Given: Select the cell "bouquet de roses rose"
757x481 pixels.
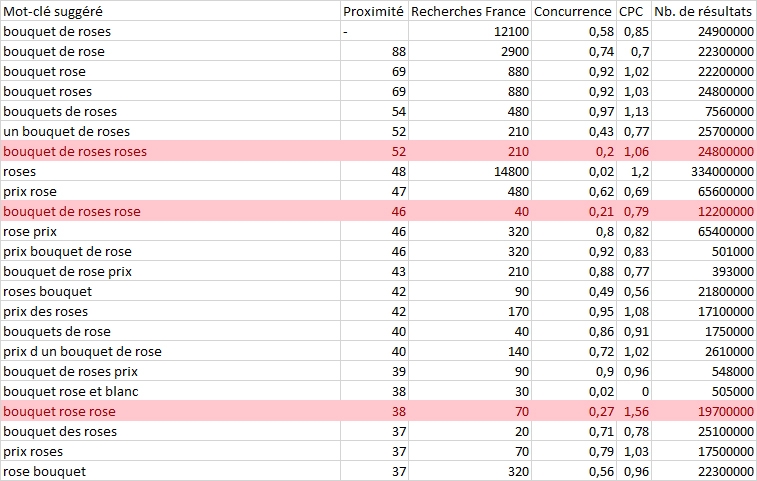Looking at the screenshot, I should point(170,211).
